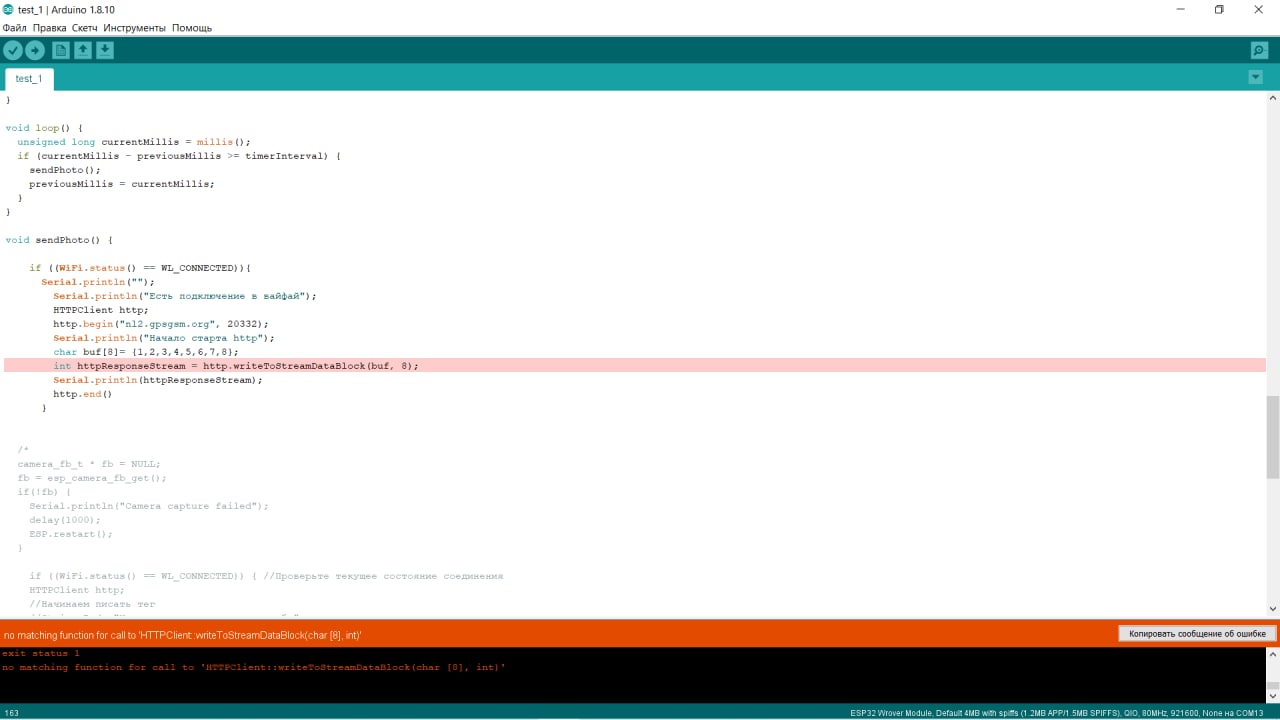Click the 'HTTPClient http;' declaration line
This screenshot has height=720, width=1280.
point(101,310)
